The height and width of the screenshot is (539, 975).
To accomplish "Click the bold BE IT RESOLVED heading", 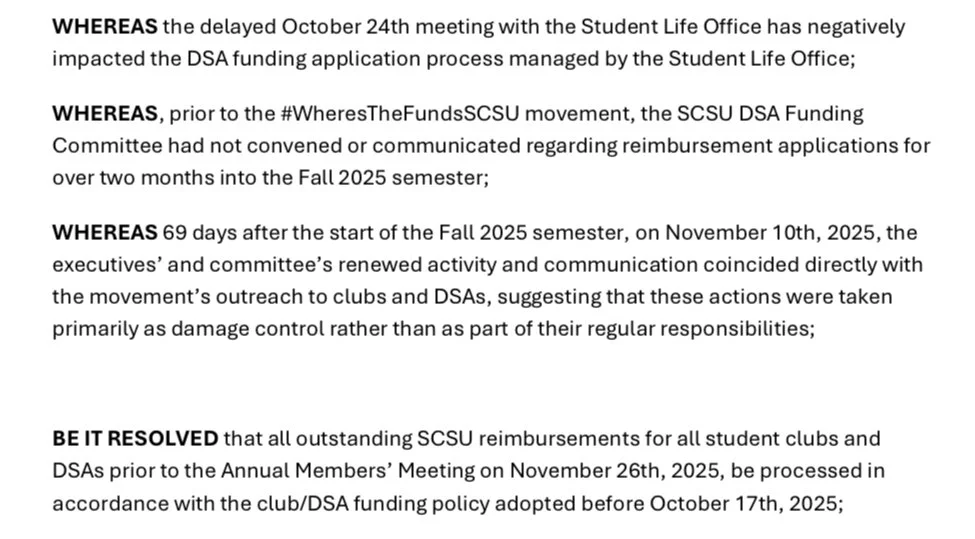I will click(135, 439).
